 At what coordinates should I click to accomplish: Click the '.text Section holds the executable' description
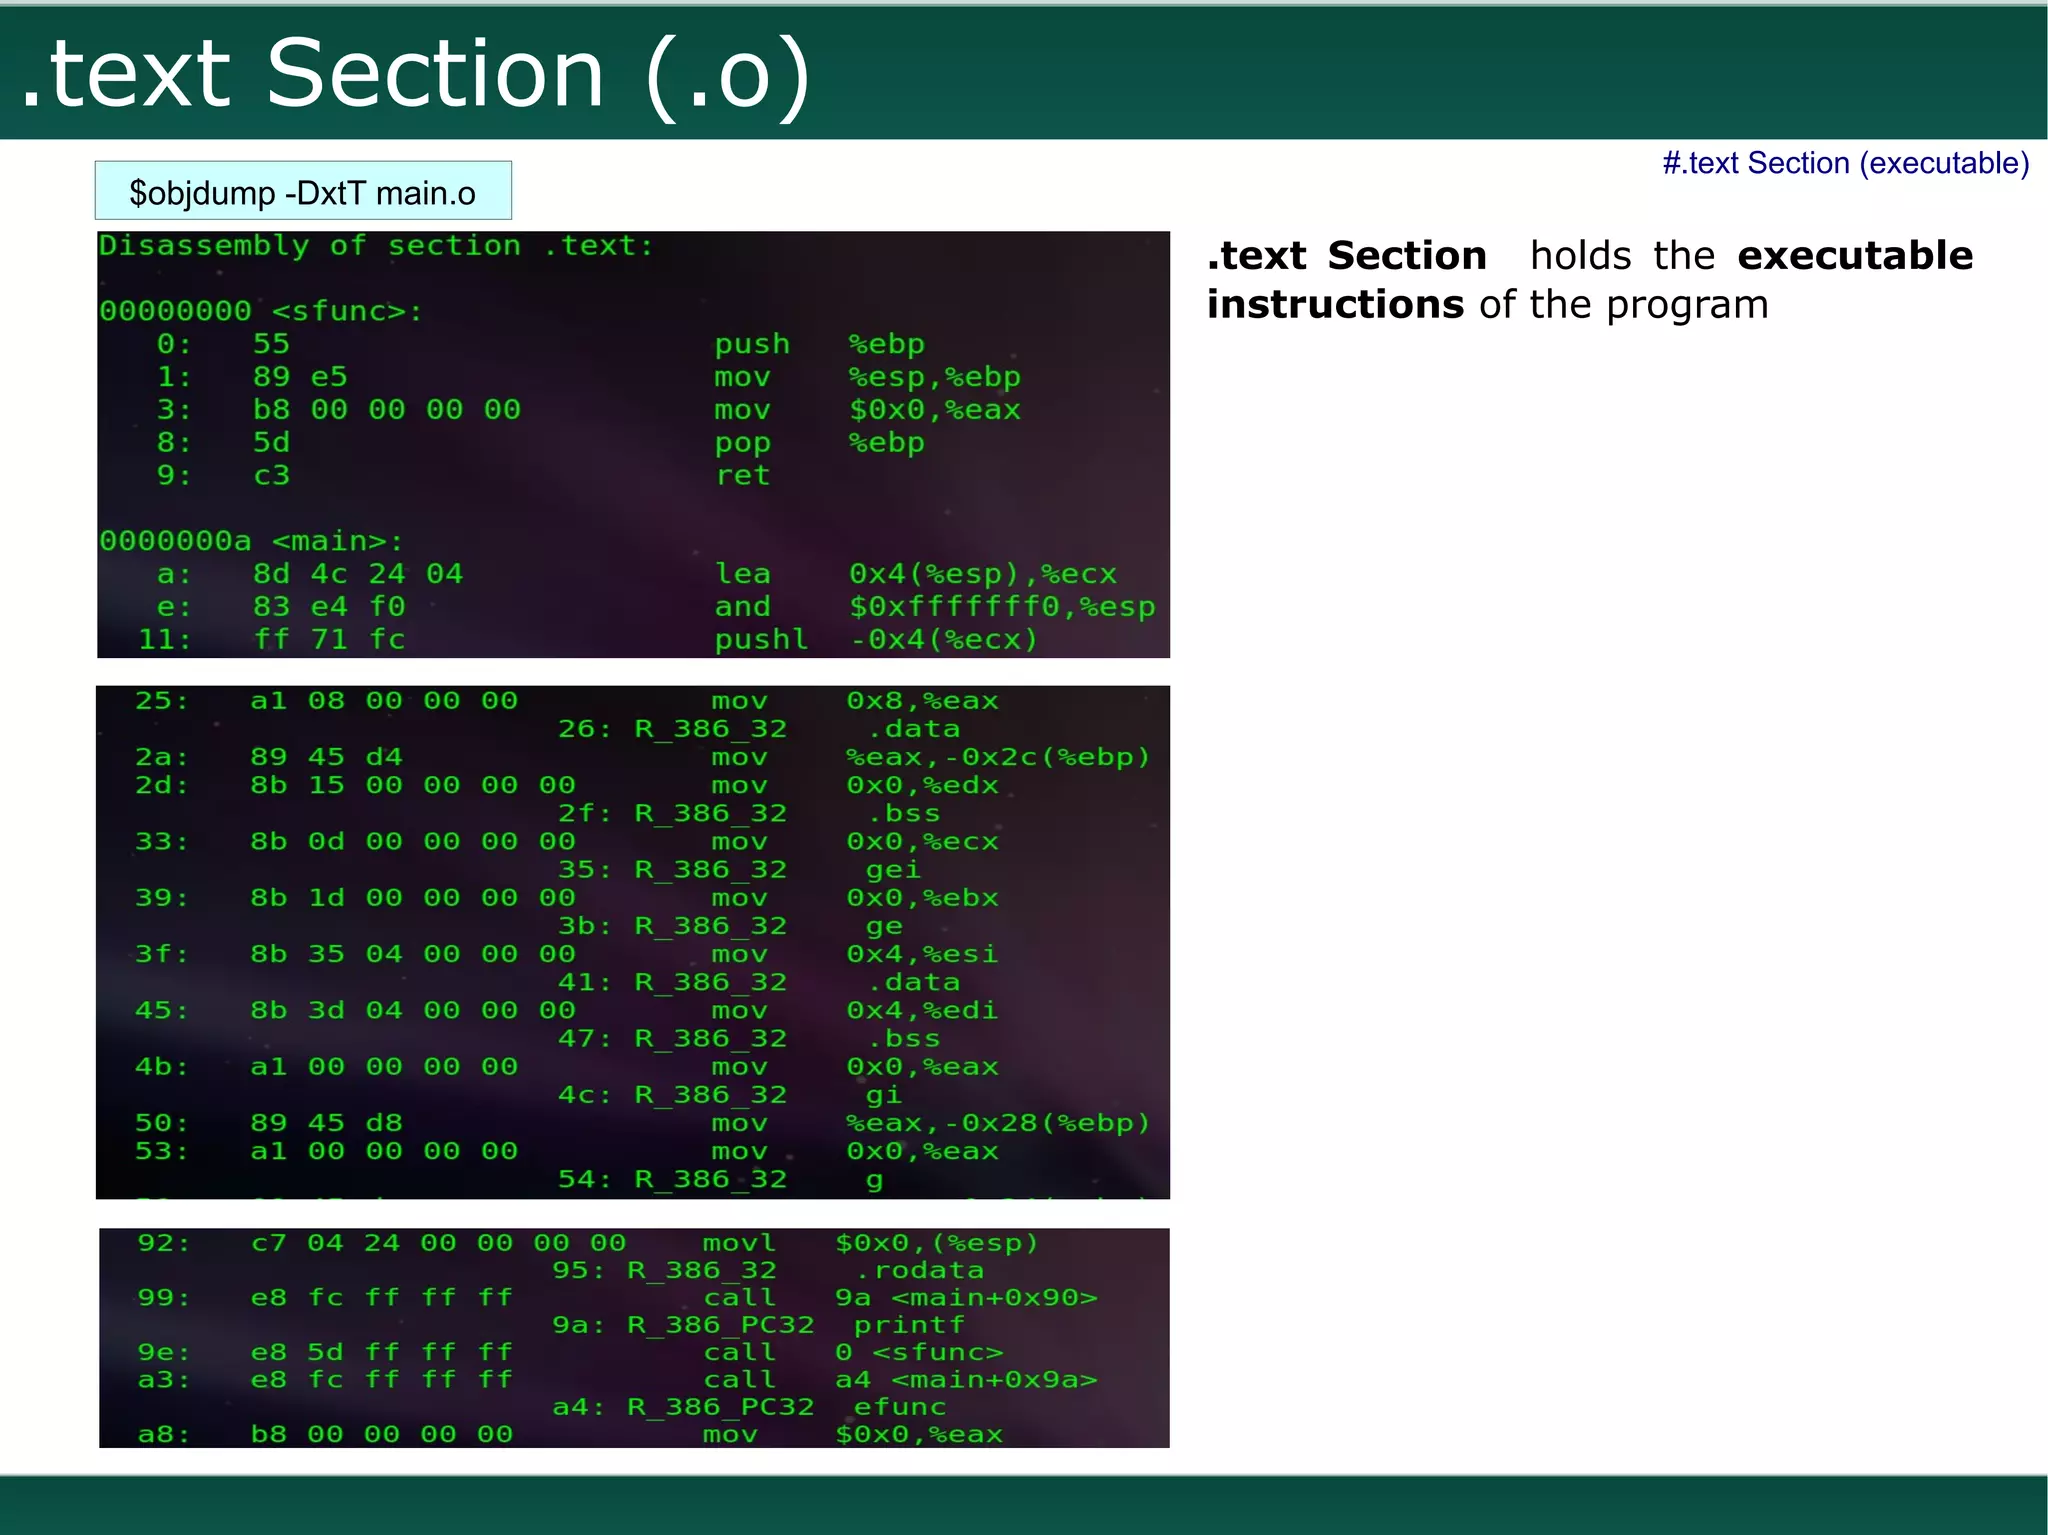point(1590,256)
